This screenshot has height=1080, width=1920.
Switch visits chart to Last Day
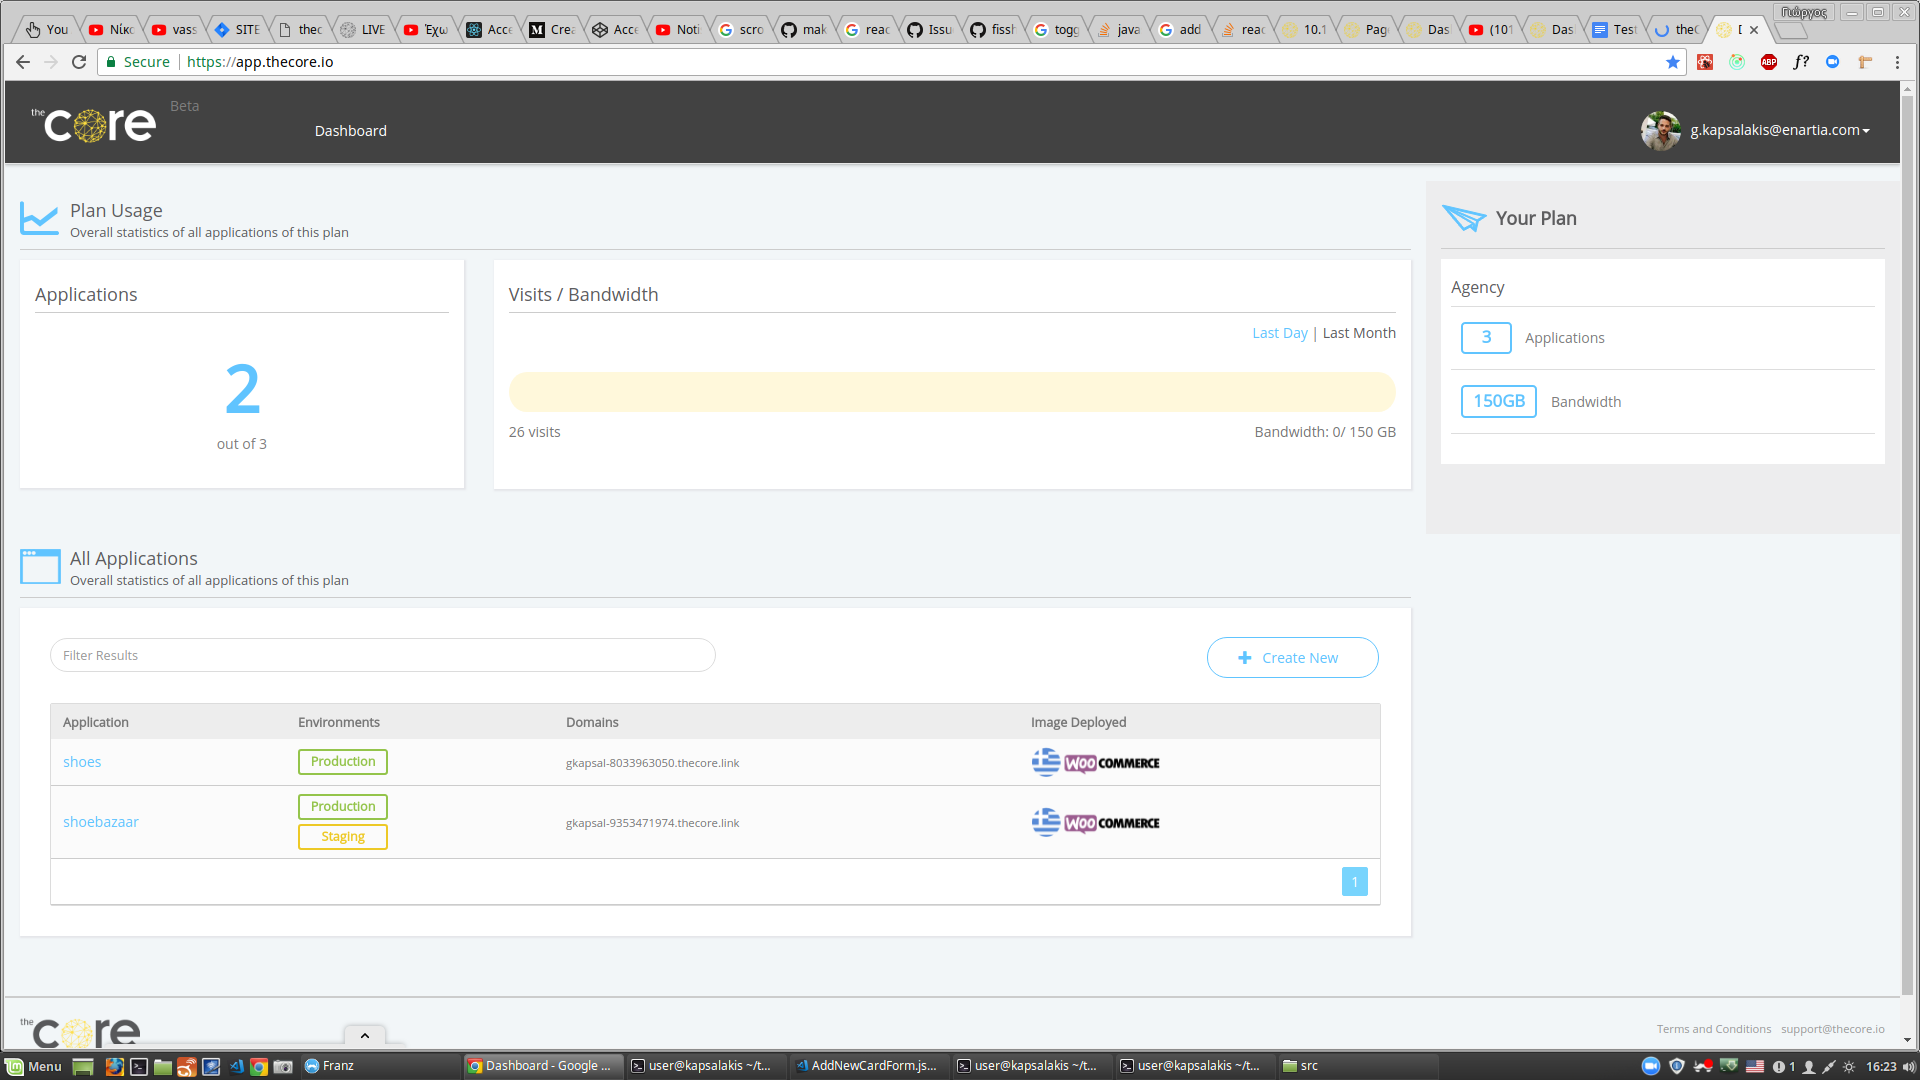coord(1279,333)
